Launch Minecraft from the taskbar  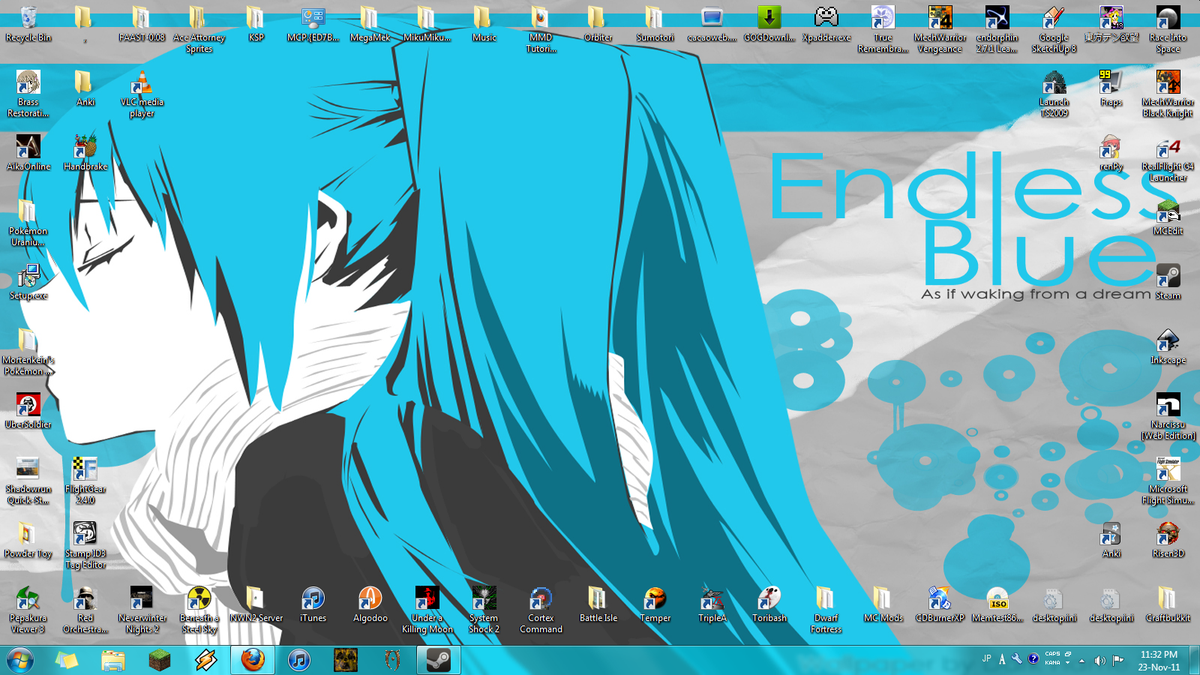(x=160, y=660)
